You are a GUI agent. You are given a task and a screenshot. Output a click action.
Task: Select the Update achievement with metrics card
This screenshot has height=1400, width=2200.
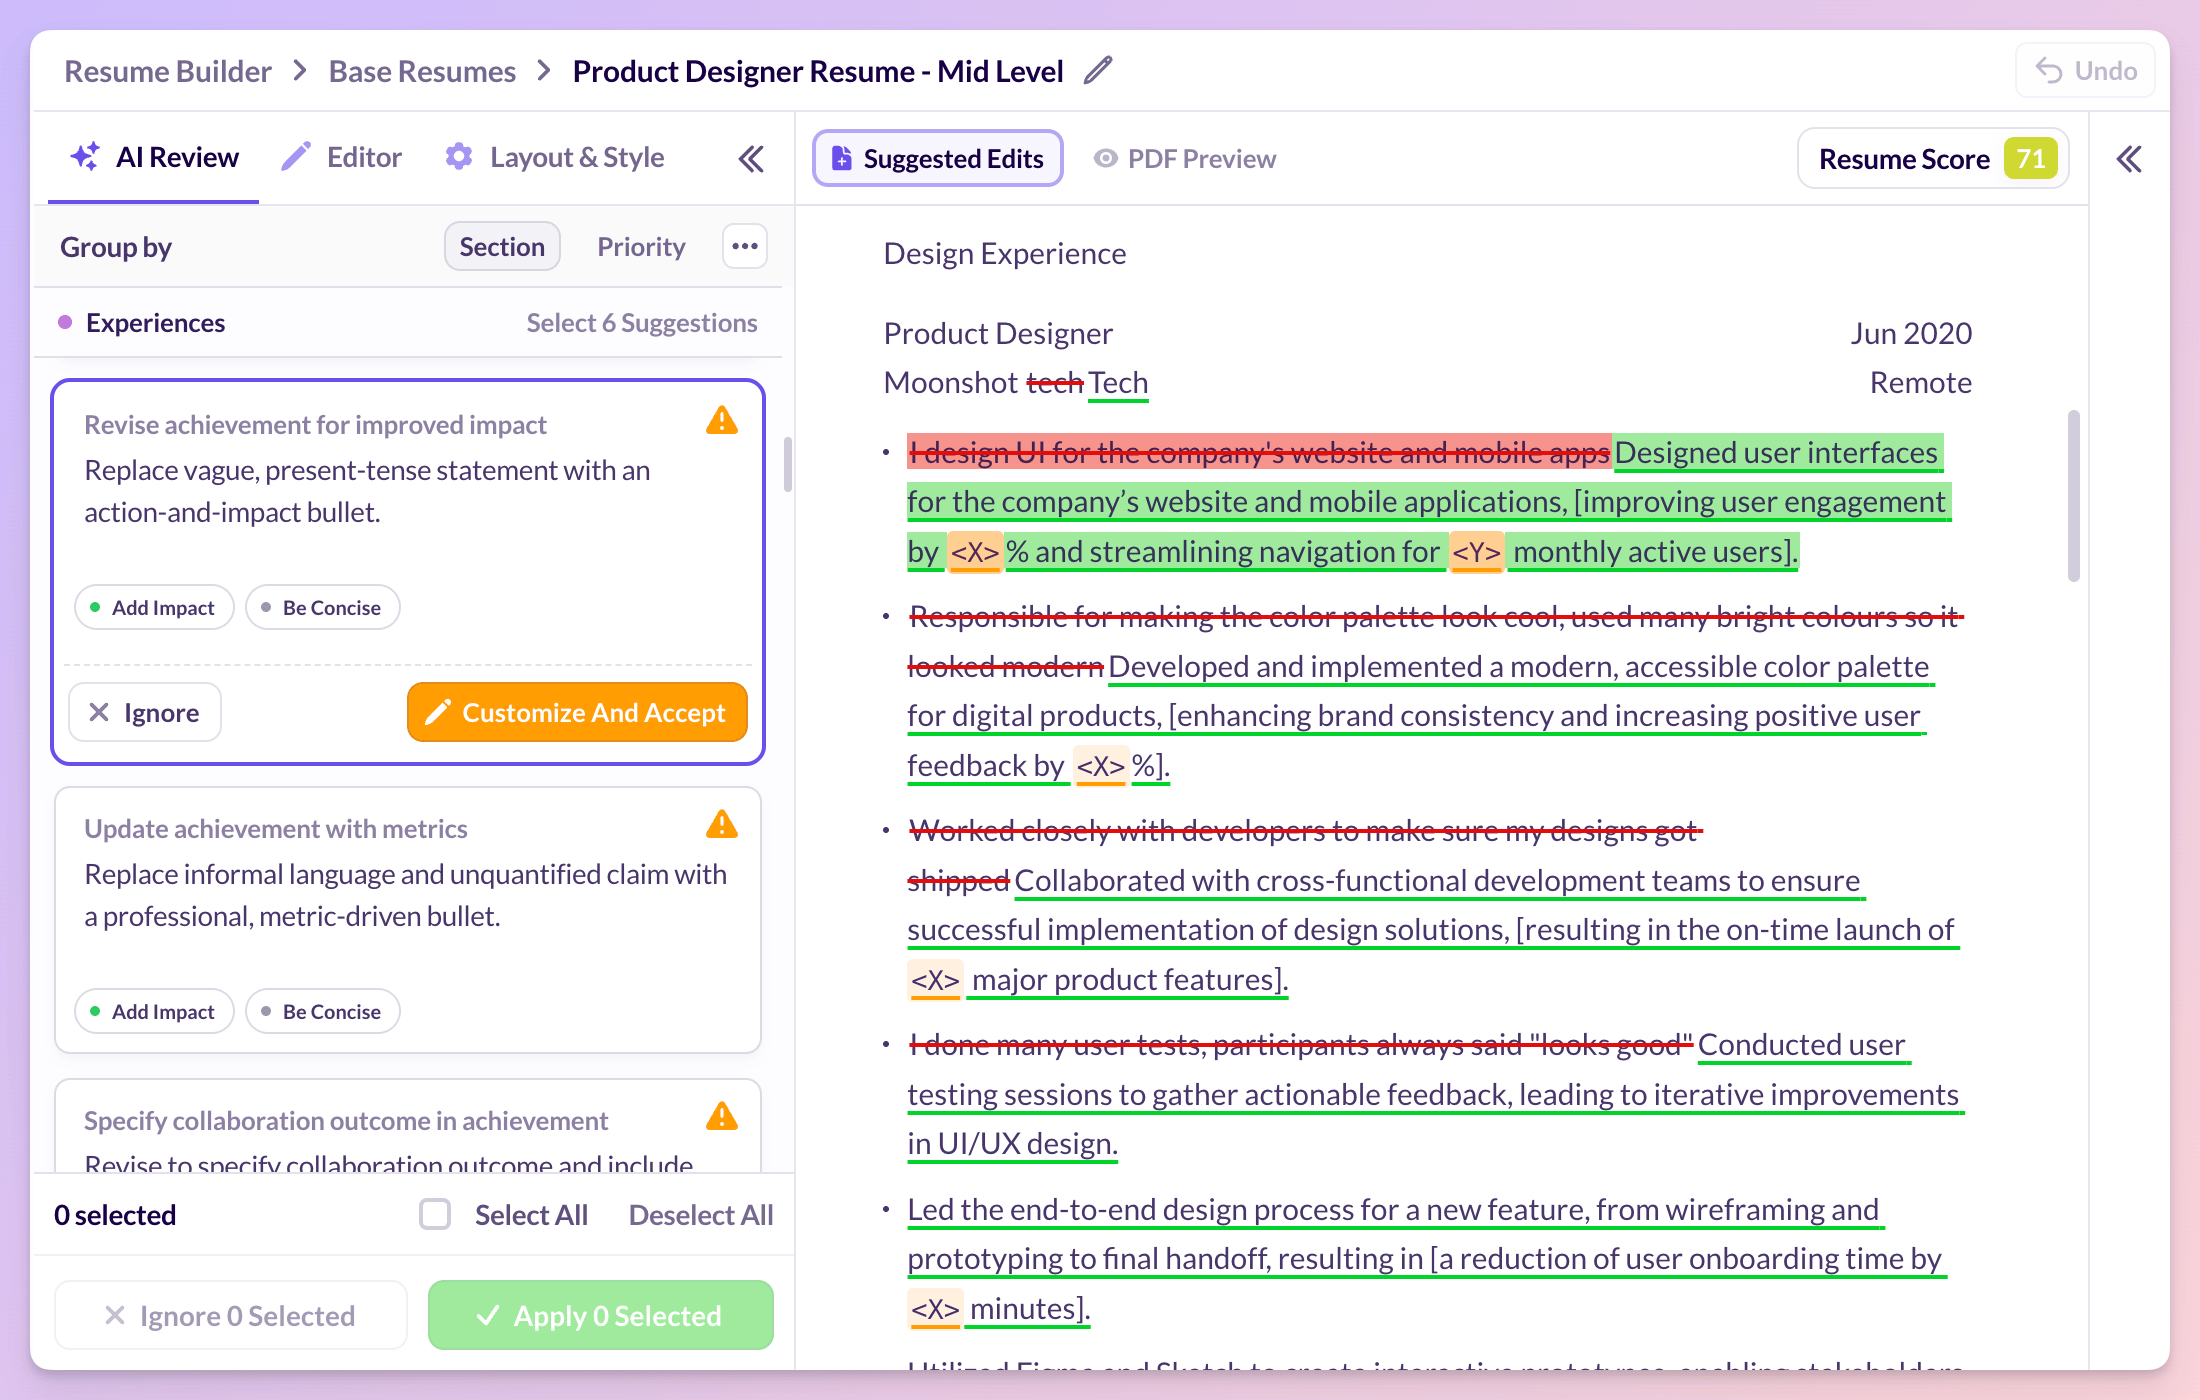coord(408,920)
